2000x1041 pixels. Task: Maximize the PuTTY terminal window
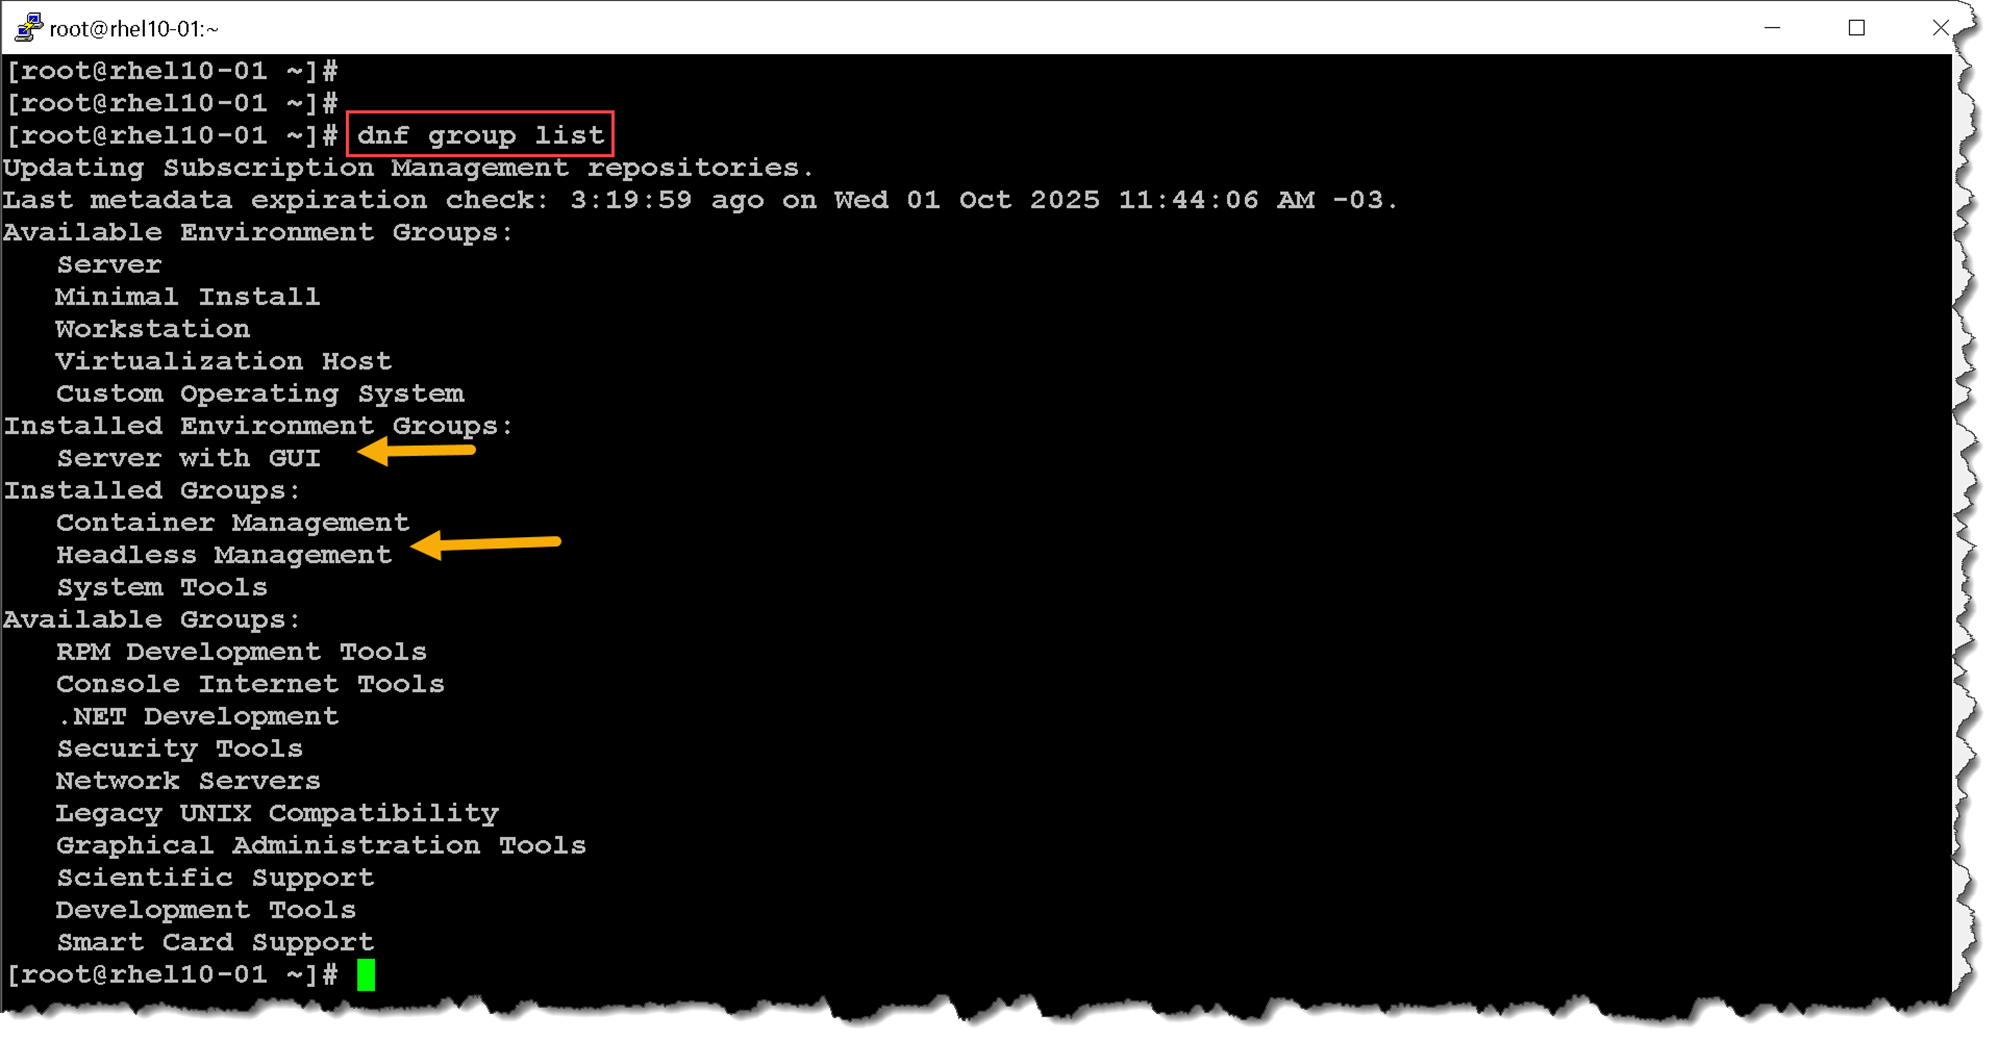pyautogui.click(x=1856, y=28)
